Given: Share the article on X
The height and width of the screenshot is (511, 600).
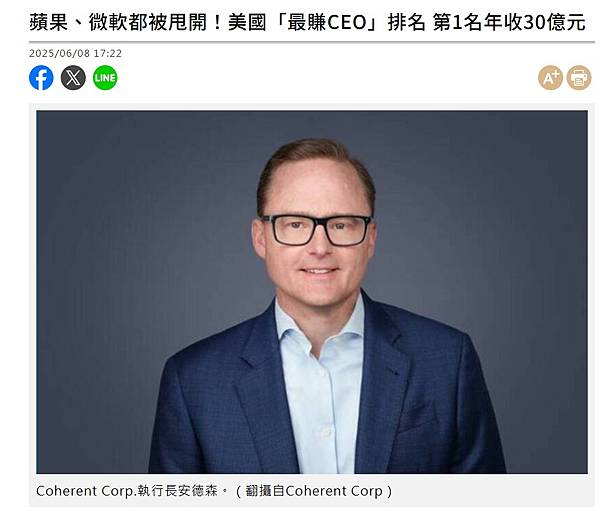Looking at the screenshot, I should point(73,78).
